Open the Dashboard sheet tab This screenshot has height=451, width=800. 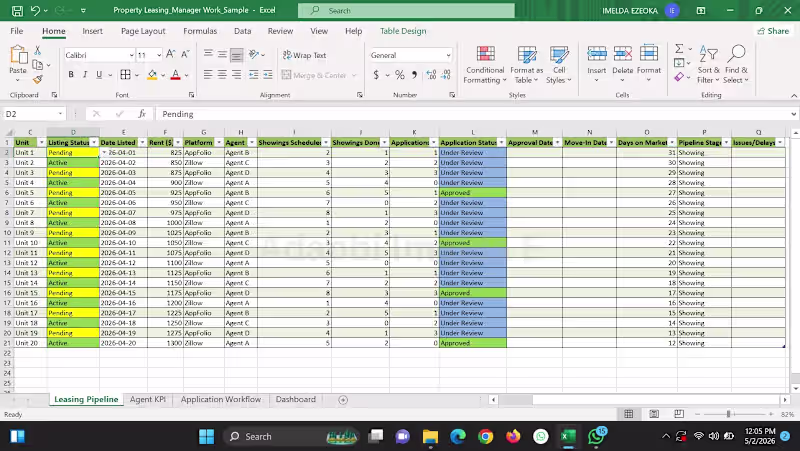click(295, 399)
